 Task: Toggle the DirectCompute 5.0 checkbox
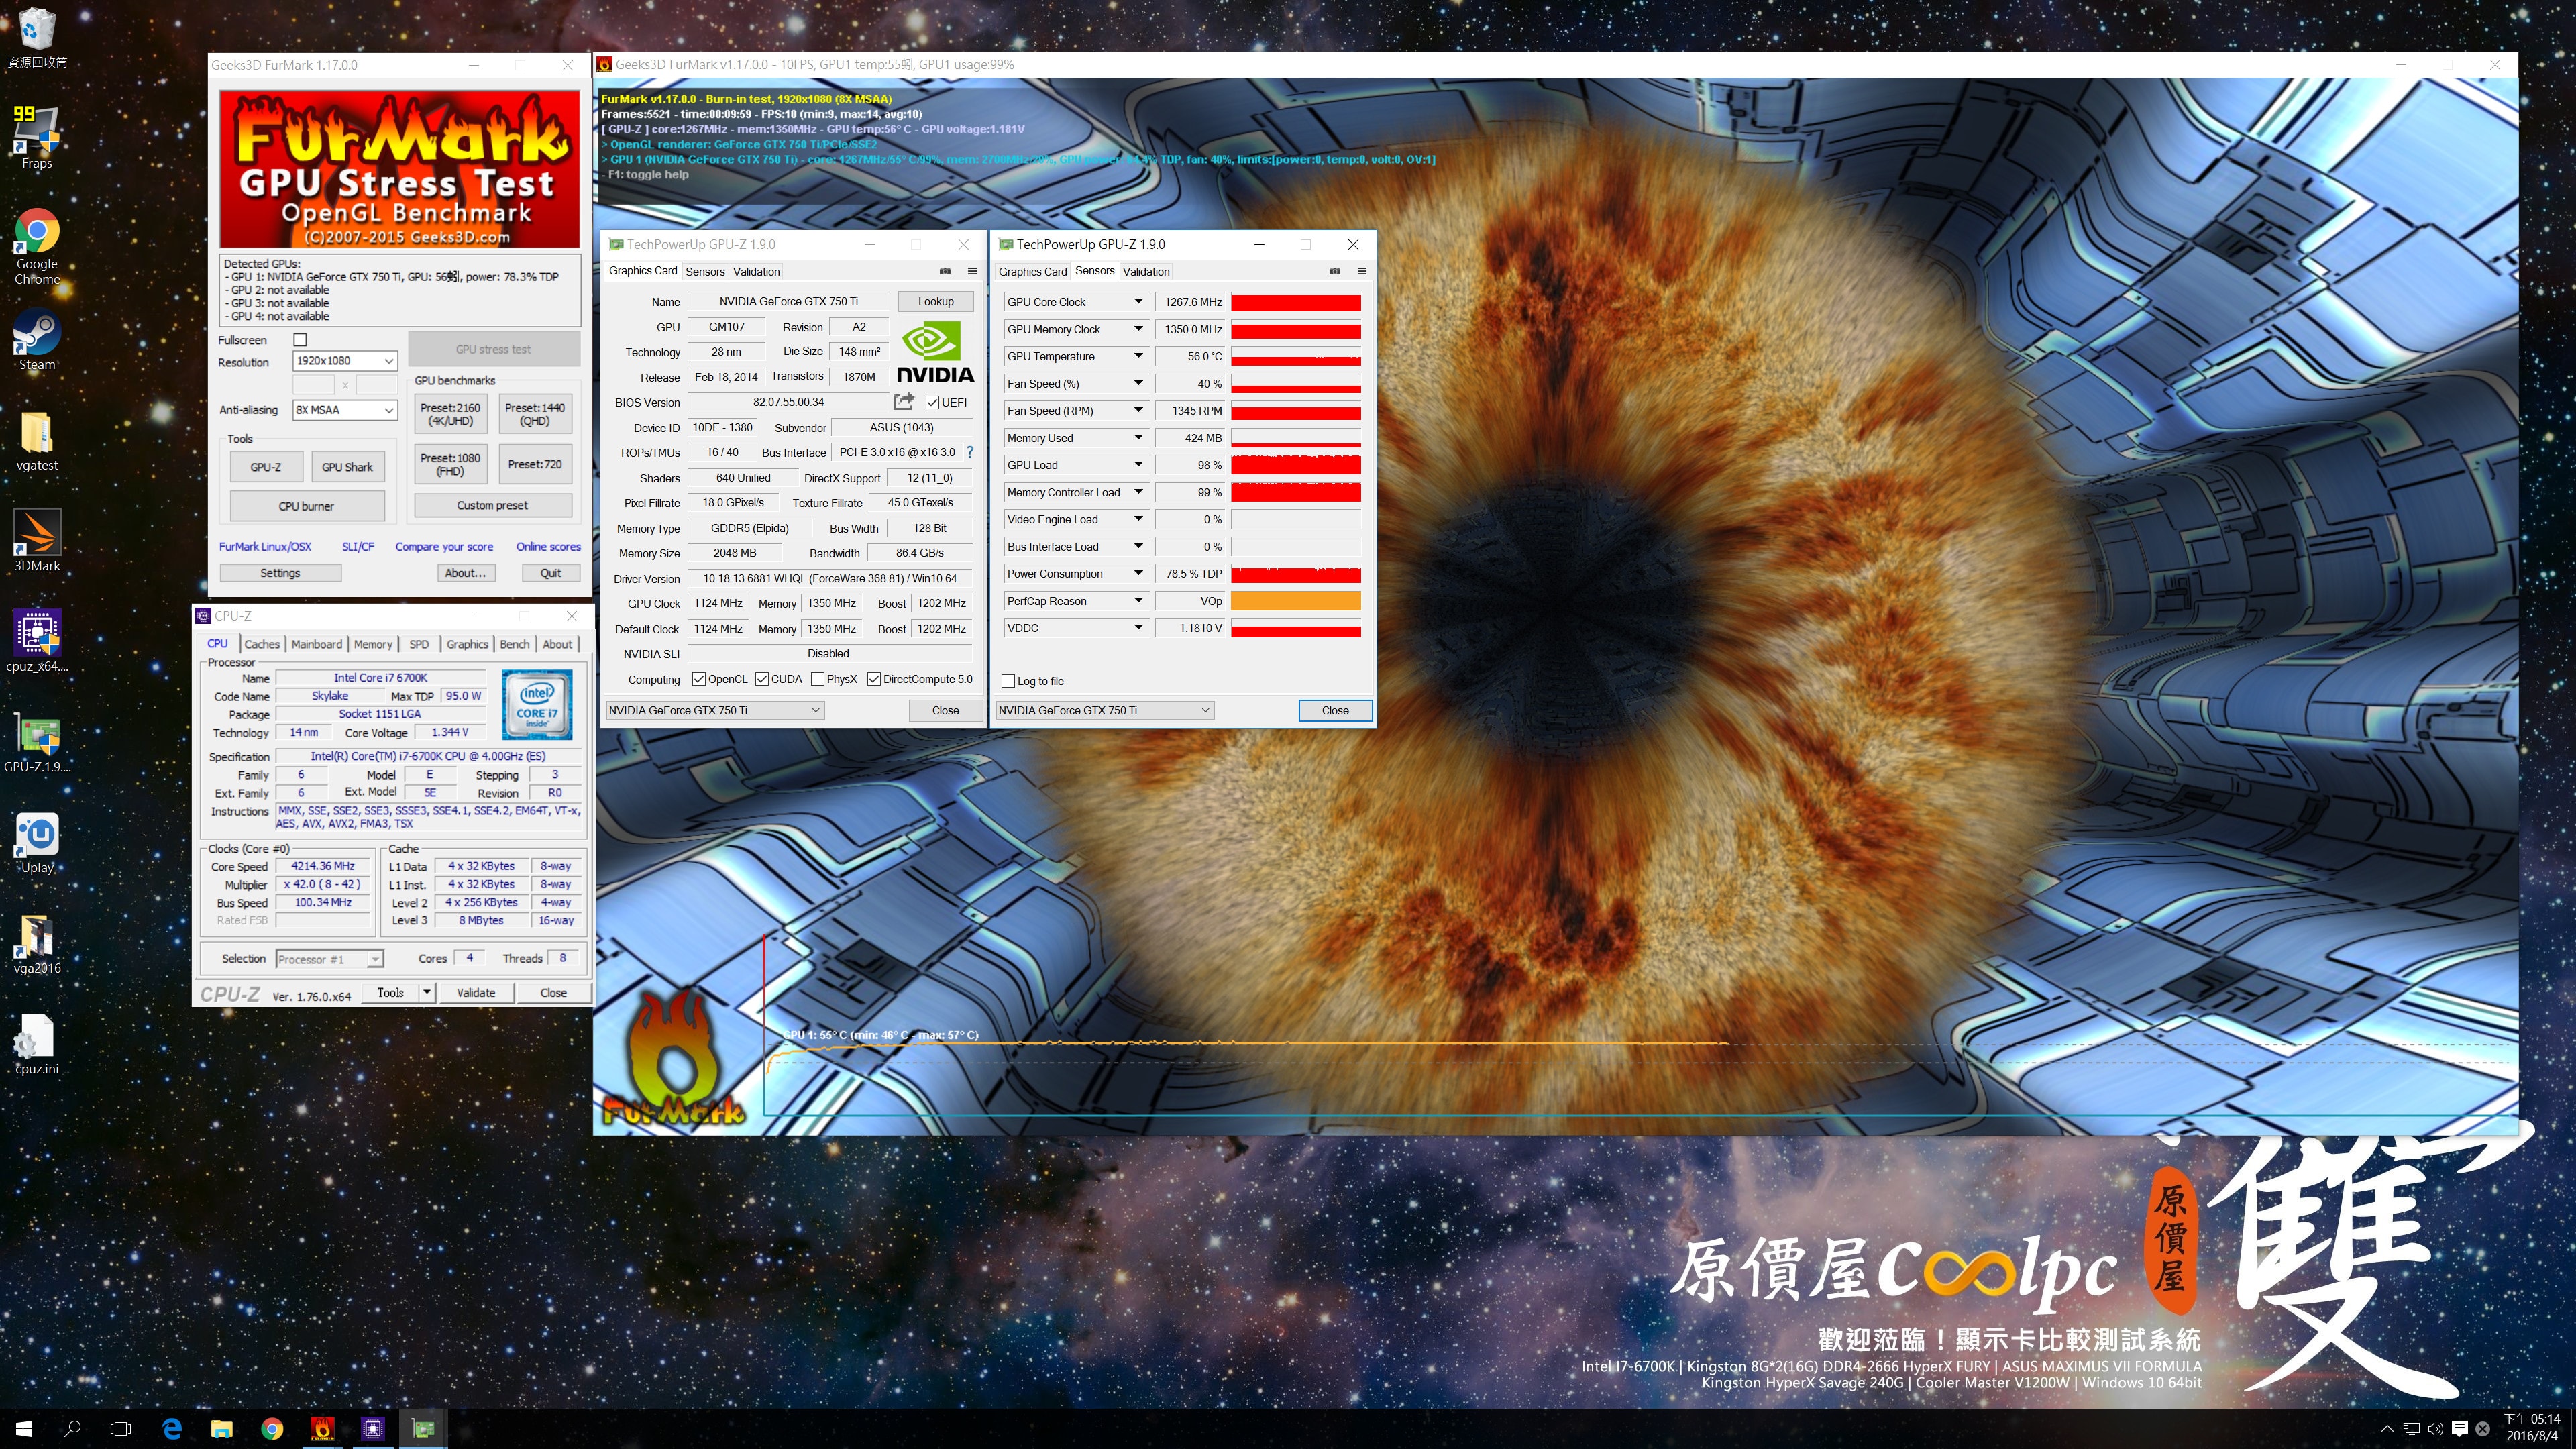coord(874,679)
